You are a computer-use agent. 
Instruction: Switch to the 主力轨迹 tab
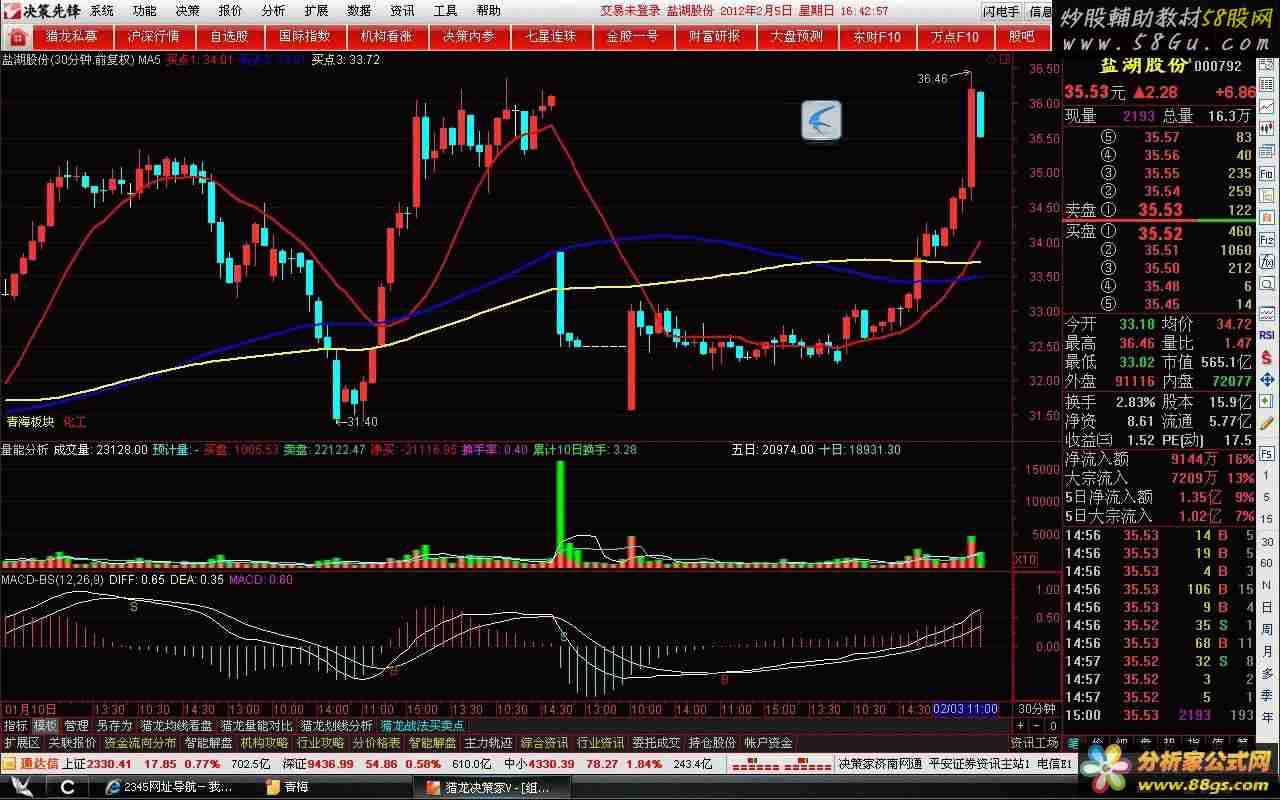click(488, 742)
